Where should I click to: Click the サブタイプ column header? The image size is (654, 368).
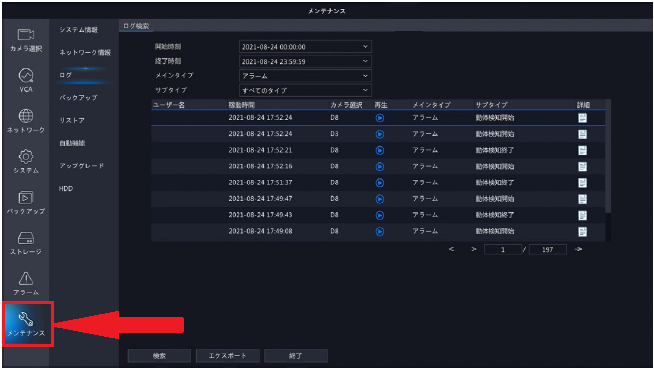click(491, 105)
